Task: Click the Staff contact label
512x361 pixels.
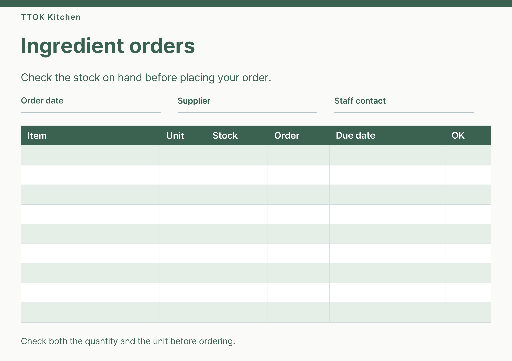Action: (x=360, y=101)
